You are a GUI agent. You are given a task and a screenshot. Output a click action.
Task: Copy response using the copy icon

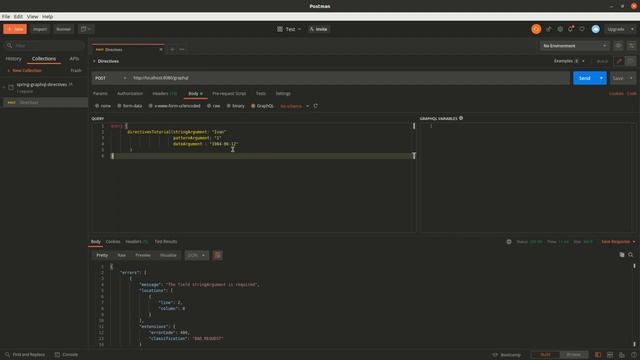622,255
